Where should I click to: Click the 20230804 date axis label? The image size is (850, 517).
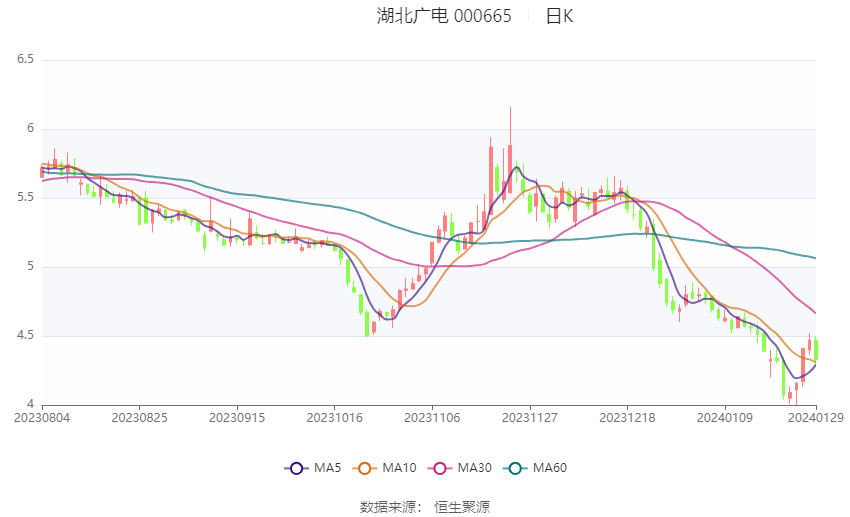coord(42,418)
